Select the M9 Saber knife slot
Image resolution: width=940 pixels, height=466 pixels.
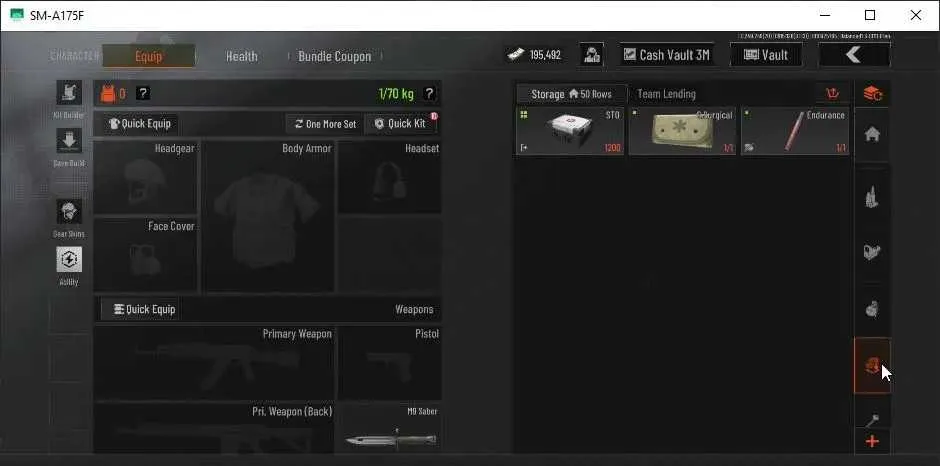click(x=390, y=429)
